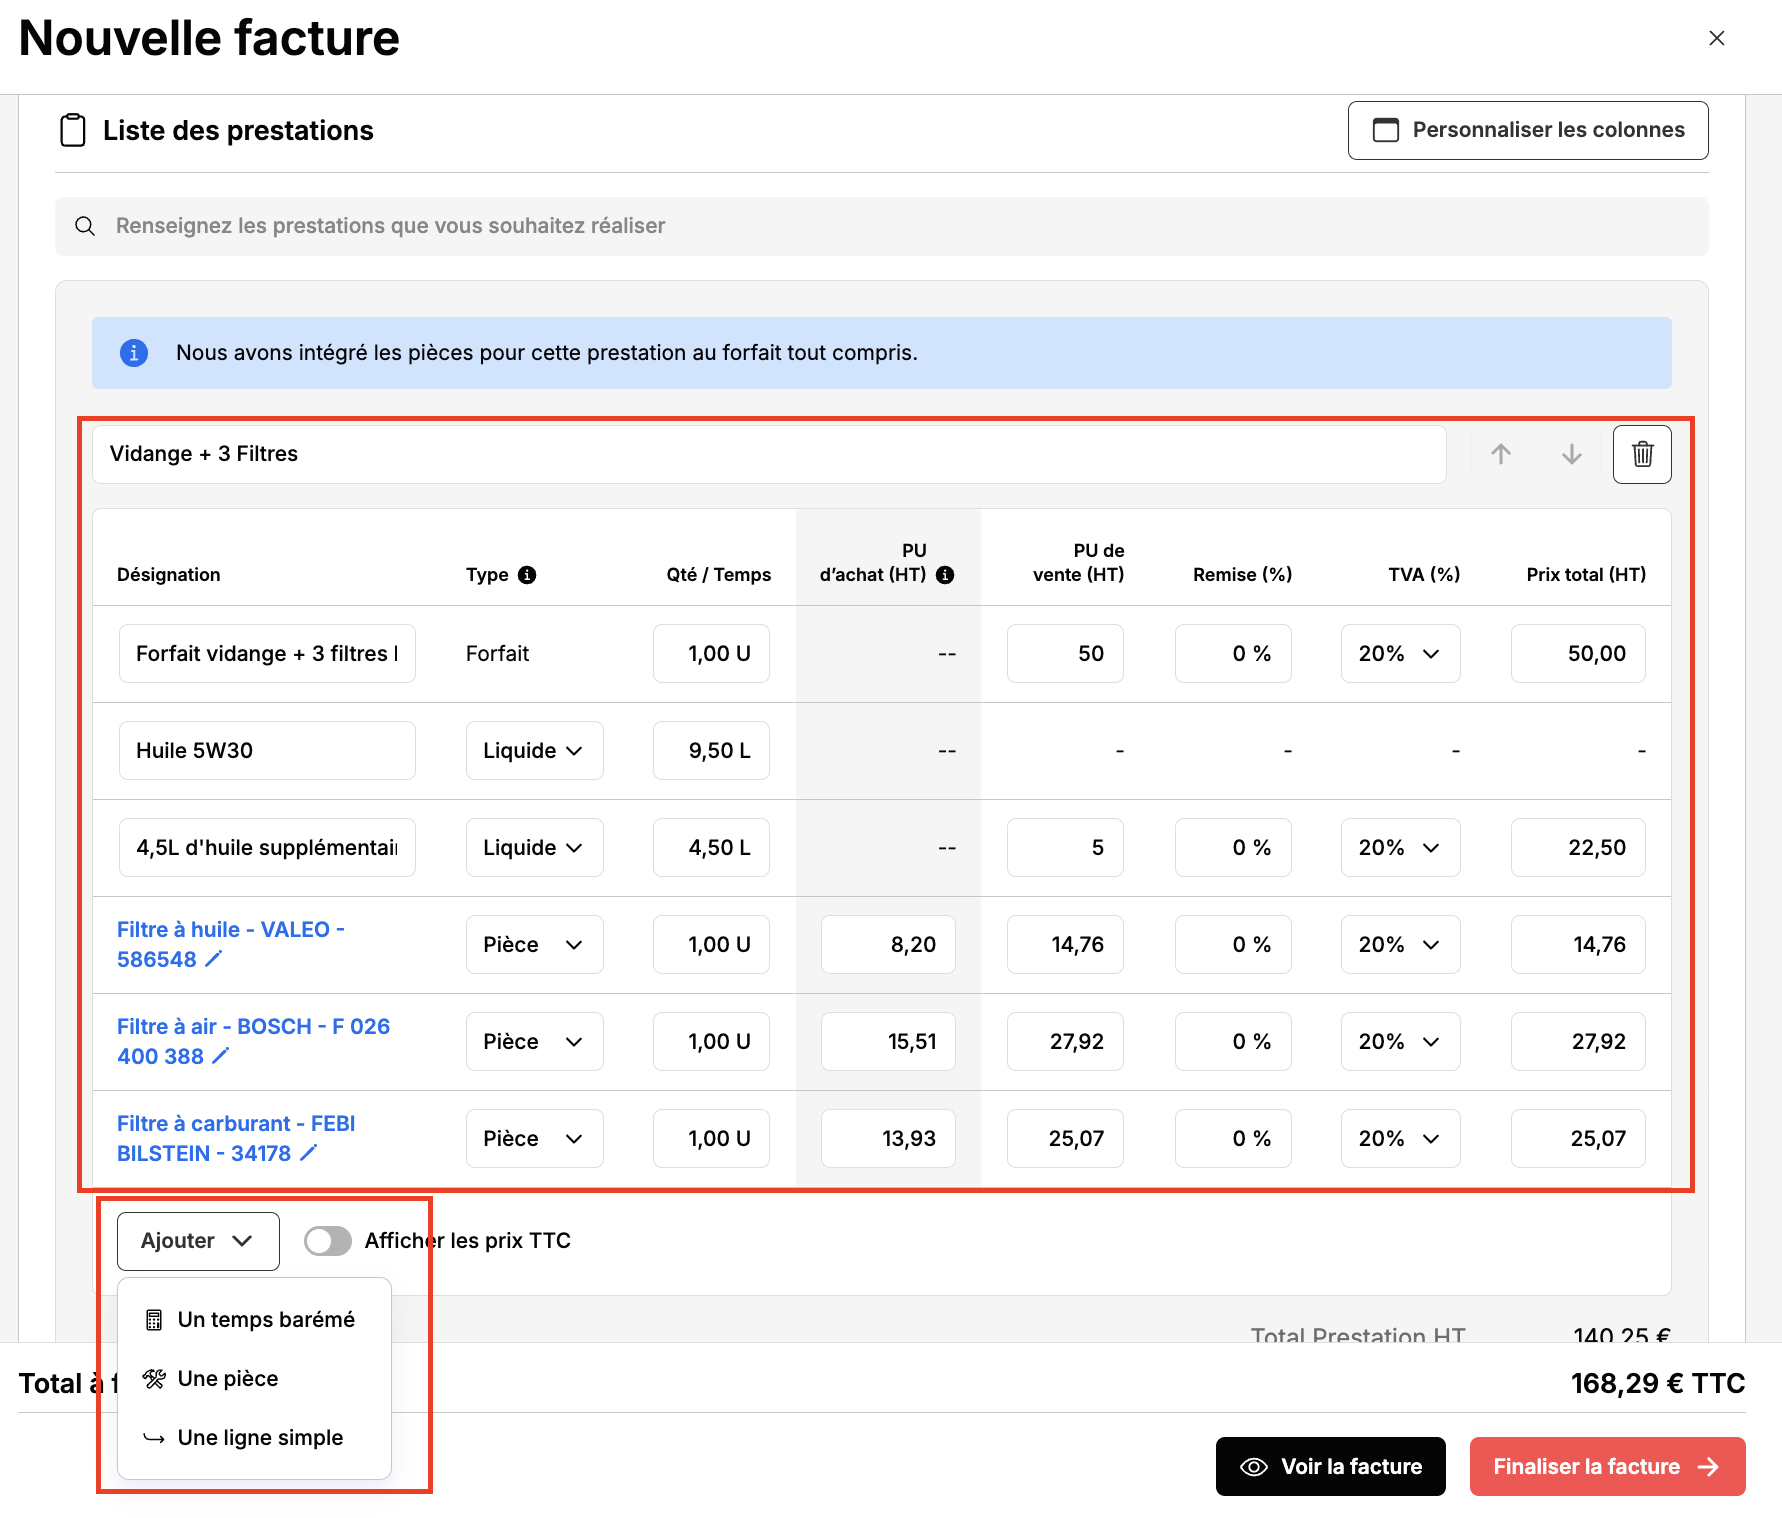Toggle Afficher les prix TTC switch
The image size is (1782, 1518).
328,1241
